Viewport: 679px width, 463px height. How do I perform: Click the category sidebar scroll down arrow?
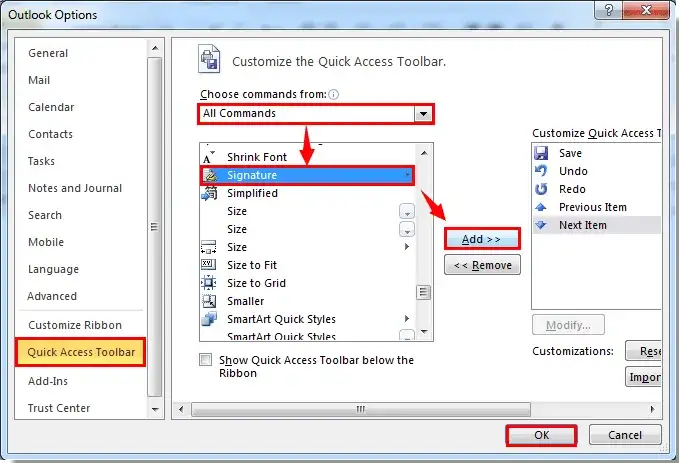(155, 409)
